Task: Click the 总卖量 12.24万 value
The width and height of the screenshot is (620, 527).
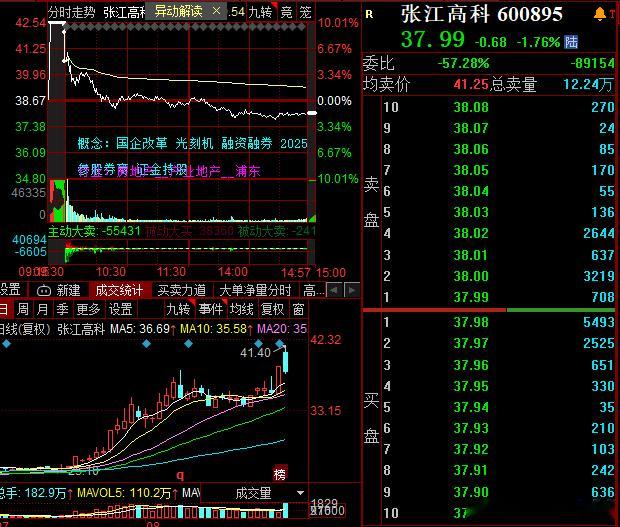Action: coord(588,84)
